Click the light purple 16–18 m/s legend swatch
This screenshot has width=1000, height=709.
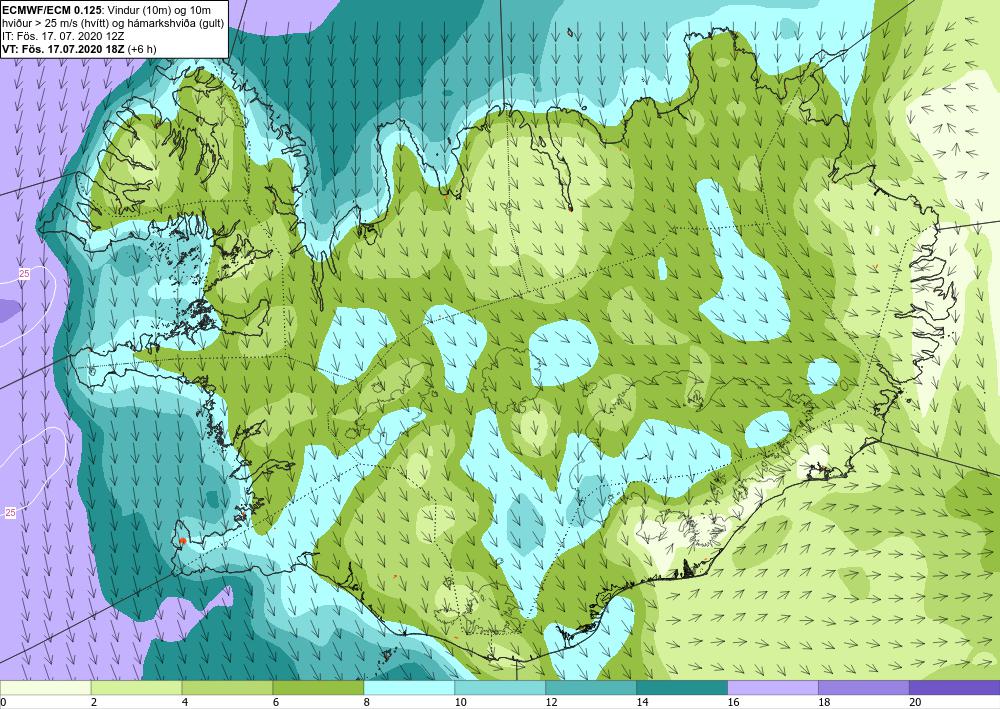click(772, 688)
